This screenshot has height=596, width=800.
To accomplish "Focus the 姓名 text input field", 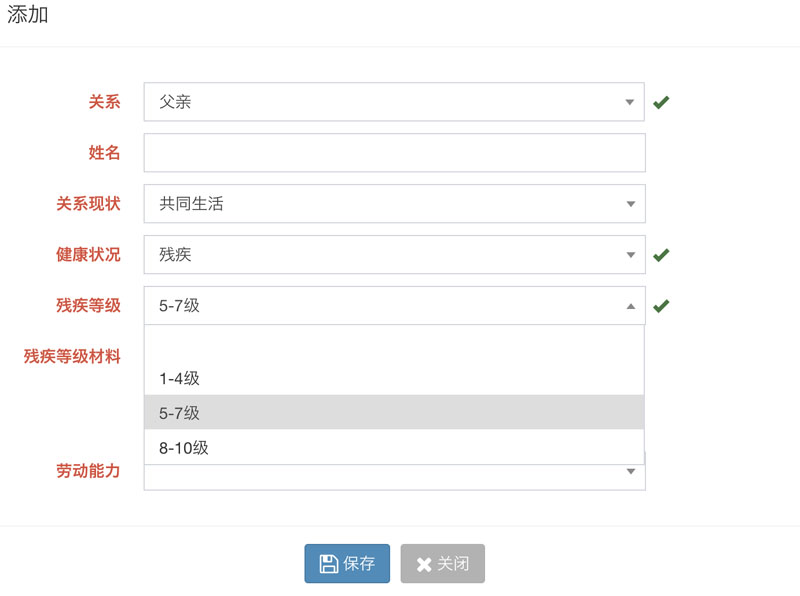I will click(x=394, y=153).
